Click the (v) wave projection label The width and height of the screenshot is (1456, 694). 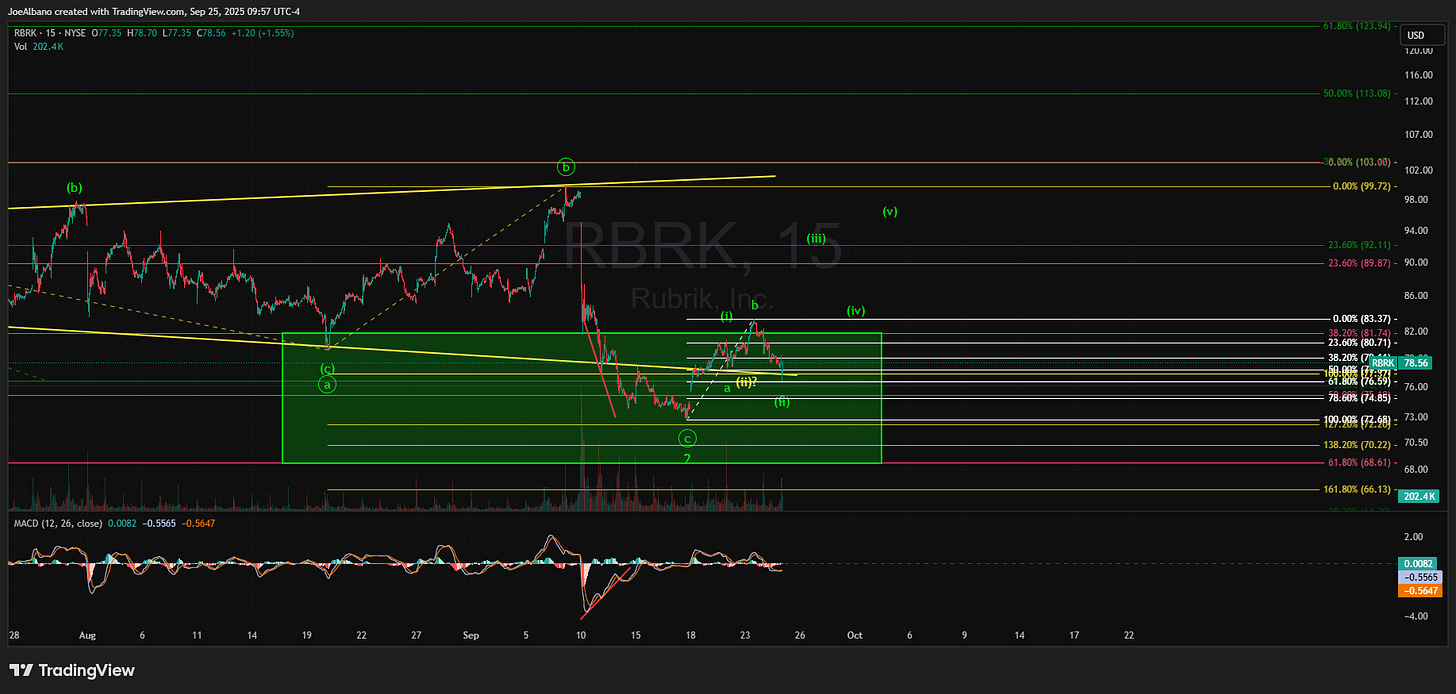pyautogui.click(x=890, y=212)
